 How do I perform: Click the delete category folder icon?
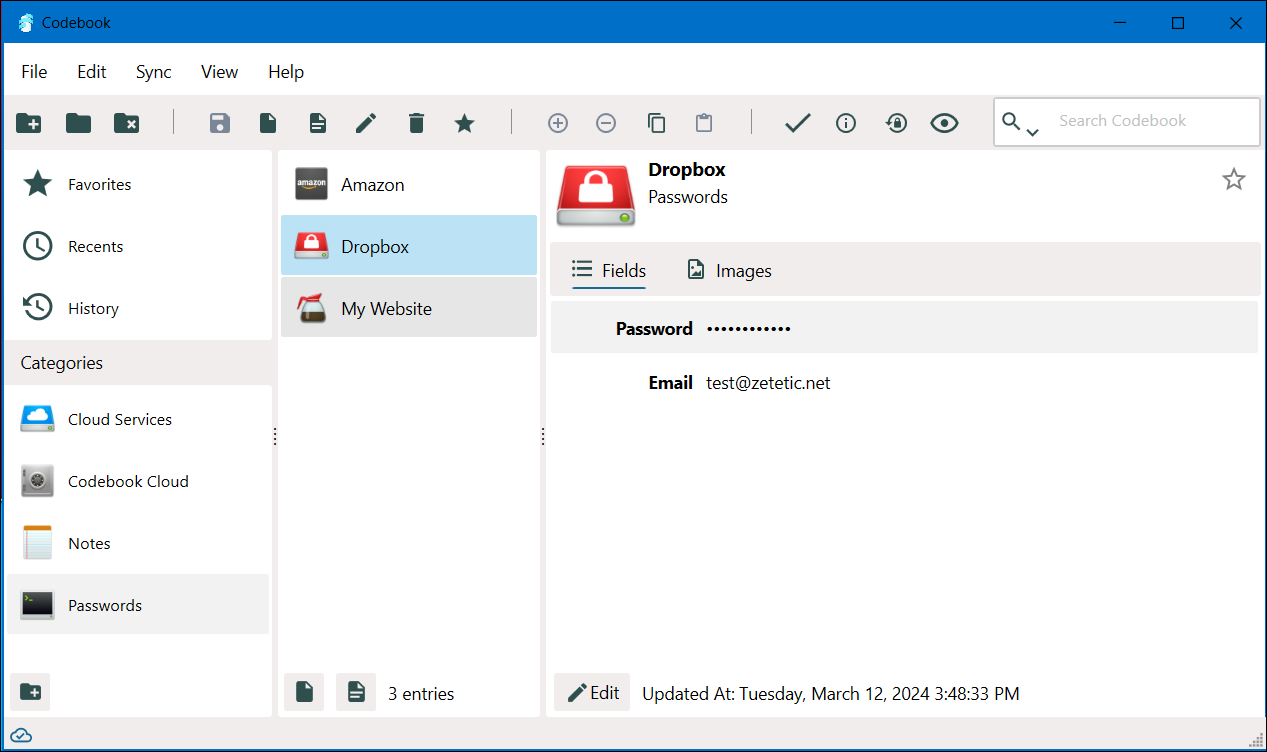pyautogui.click(x=127, y=123)
